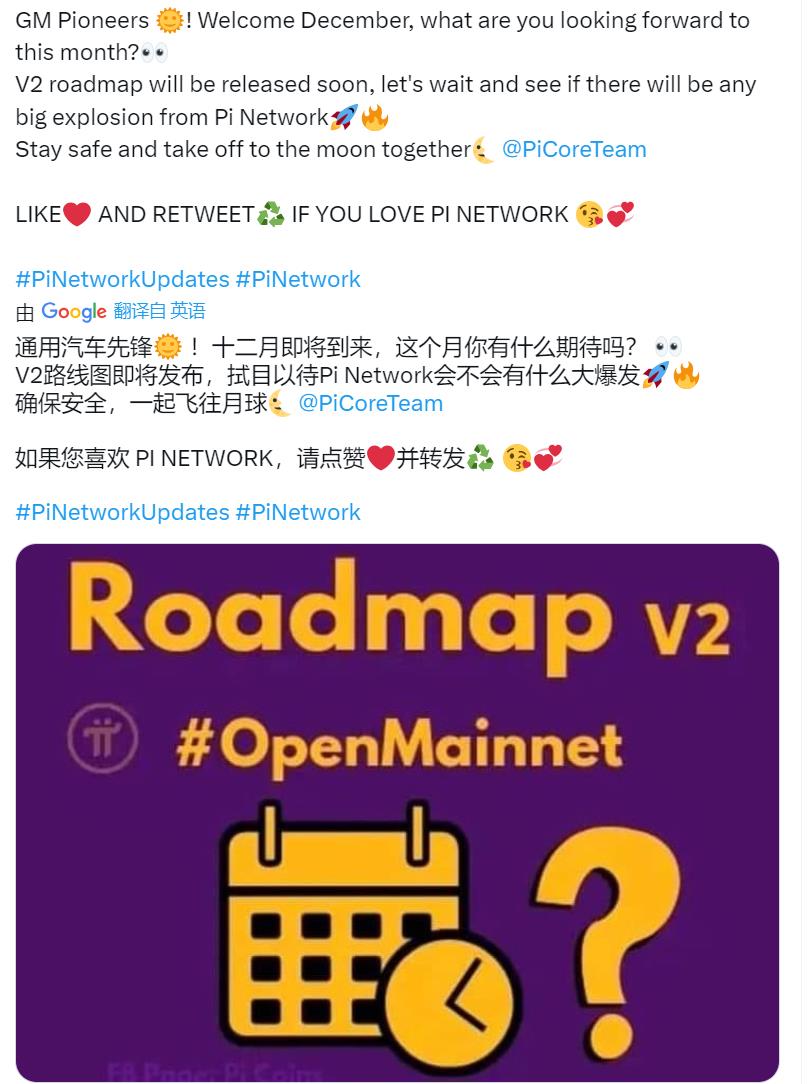Click the sun emoji after GM Pioneers

pos(169,20)
